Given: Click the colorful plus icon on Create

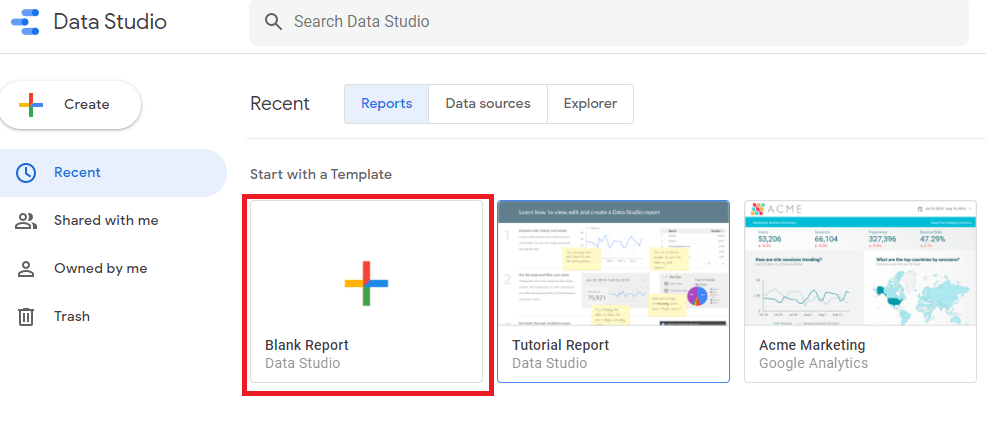Looking at the screenshot, I should [31, 104].
